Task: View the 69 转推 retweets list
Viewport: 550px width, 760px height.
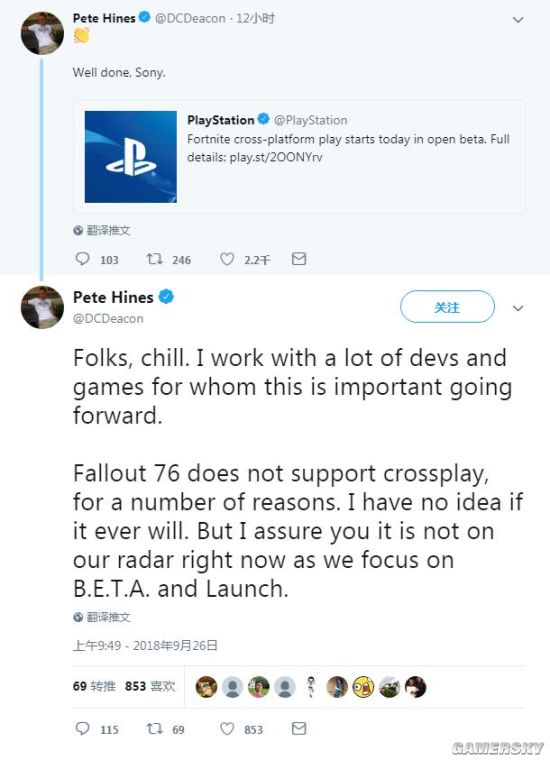Action: pos(94,686)
